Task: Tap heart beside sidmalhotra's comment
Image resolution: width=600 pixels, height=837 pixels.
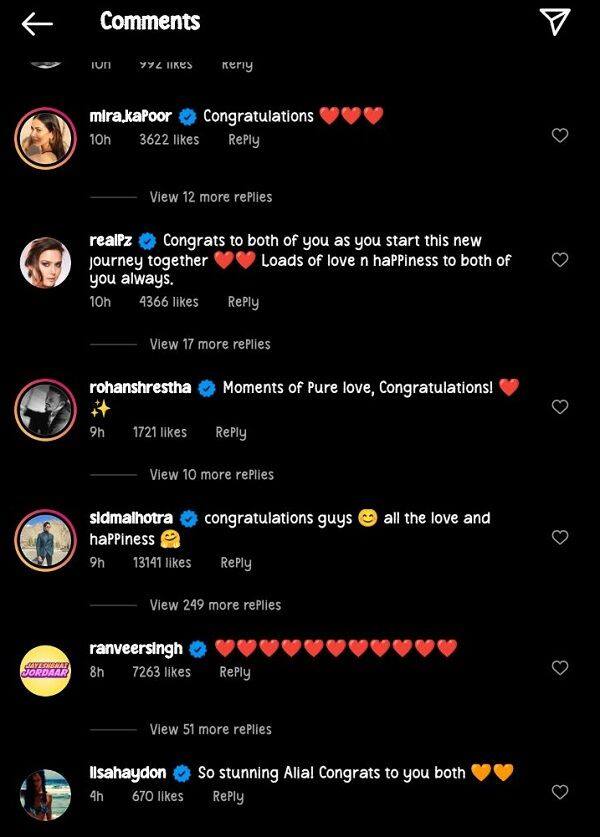Action: [560, 537]
